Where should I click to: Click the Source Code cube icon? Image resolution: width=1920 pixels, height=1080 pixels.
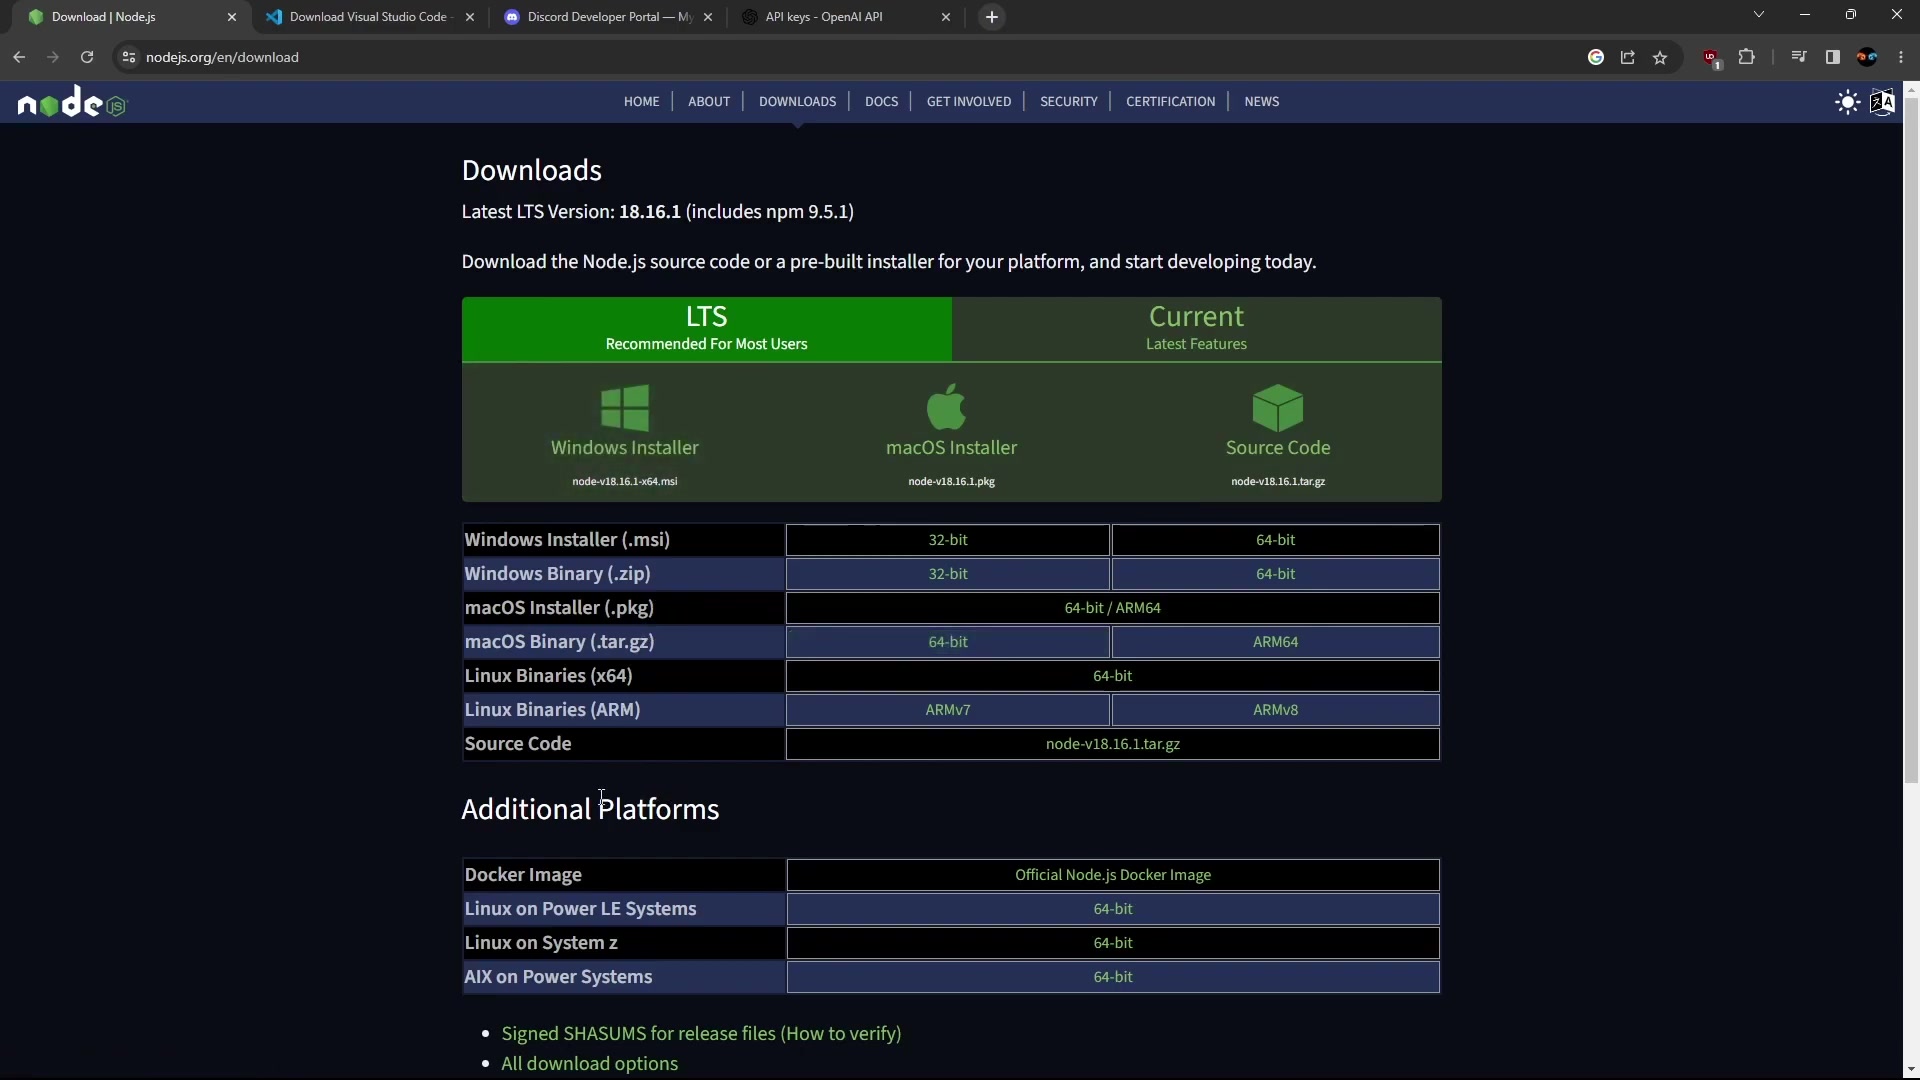click(x=1278, y=407)
